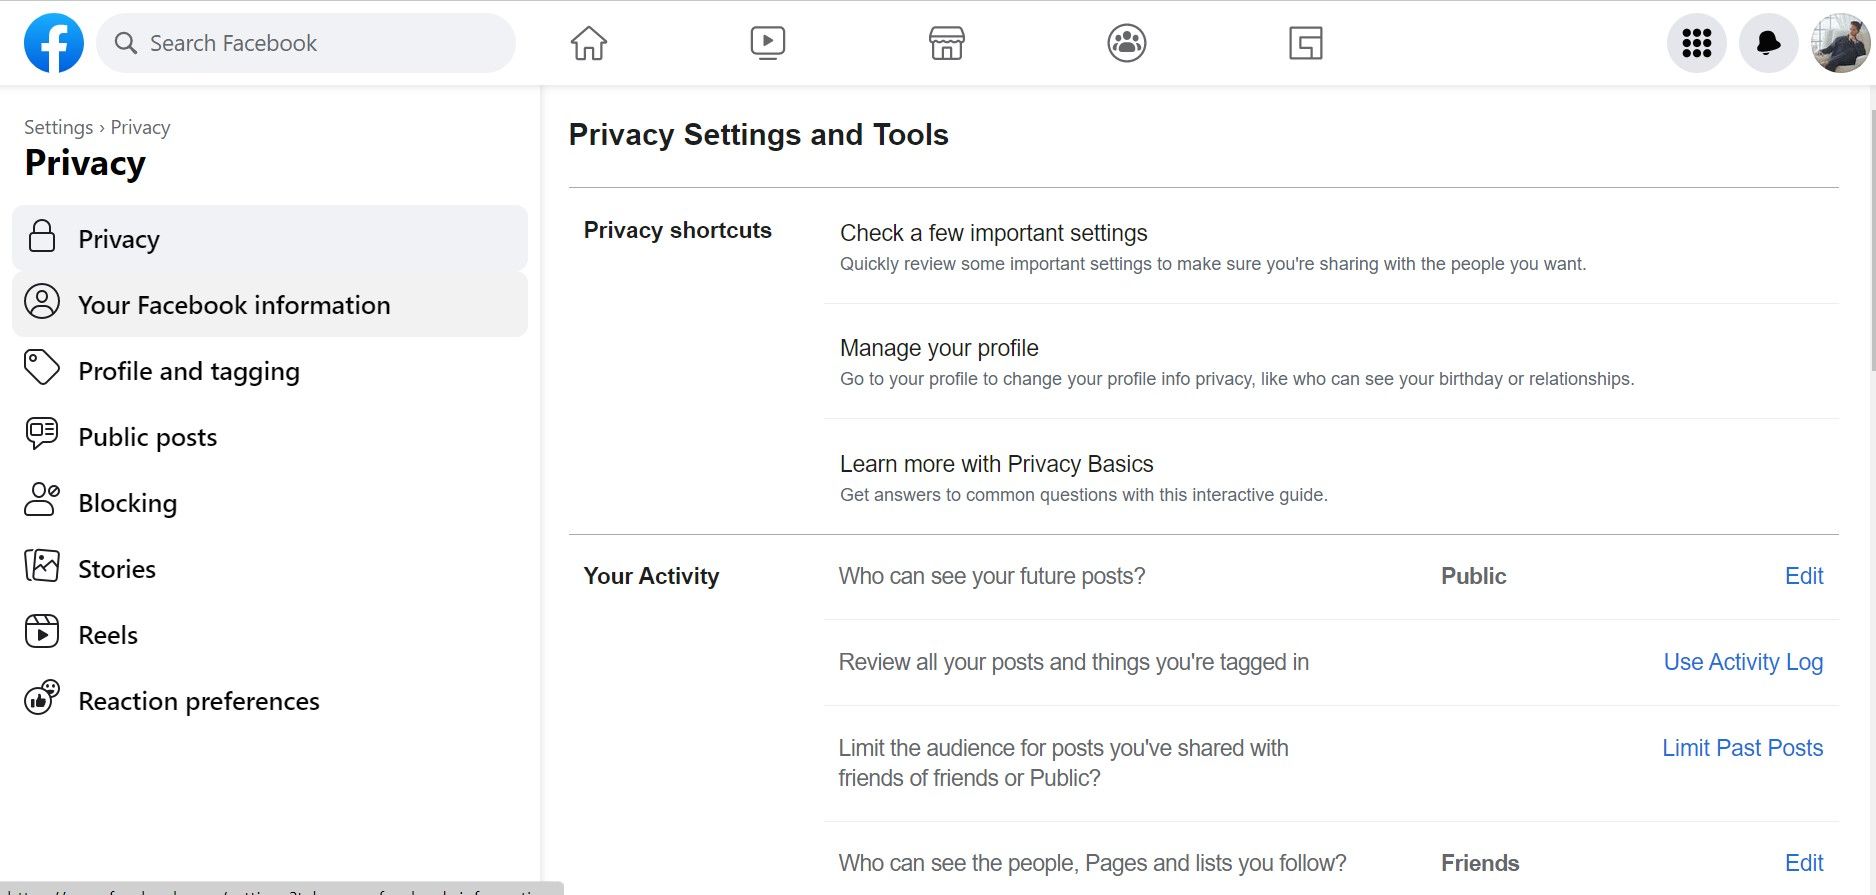This screenshot has height=895, width=1876.
Task: Go to Blocking settings
Action: [127, 503]
